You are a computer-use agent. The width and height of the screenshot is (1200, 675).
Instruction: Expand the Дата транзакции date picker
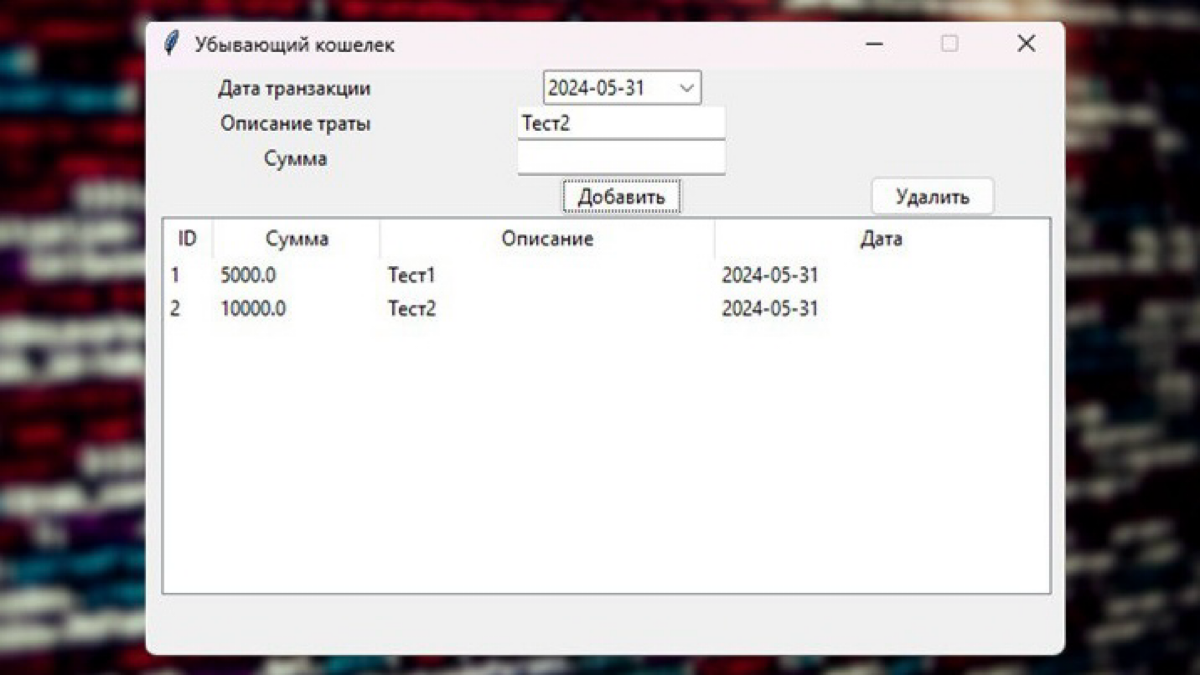tap(689, 88)
